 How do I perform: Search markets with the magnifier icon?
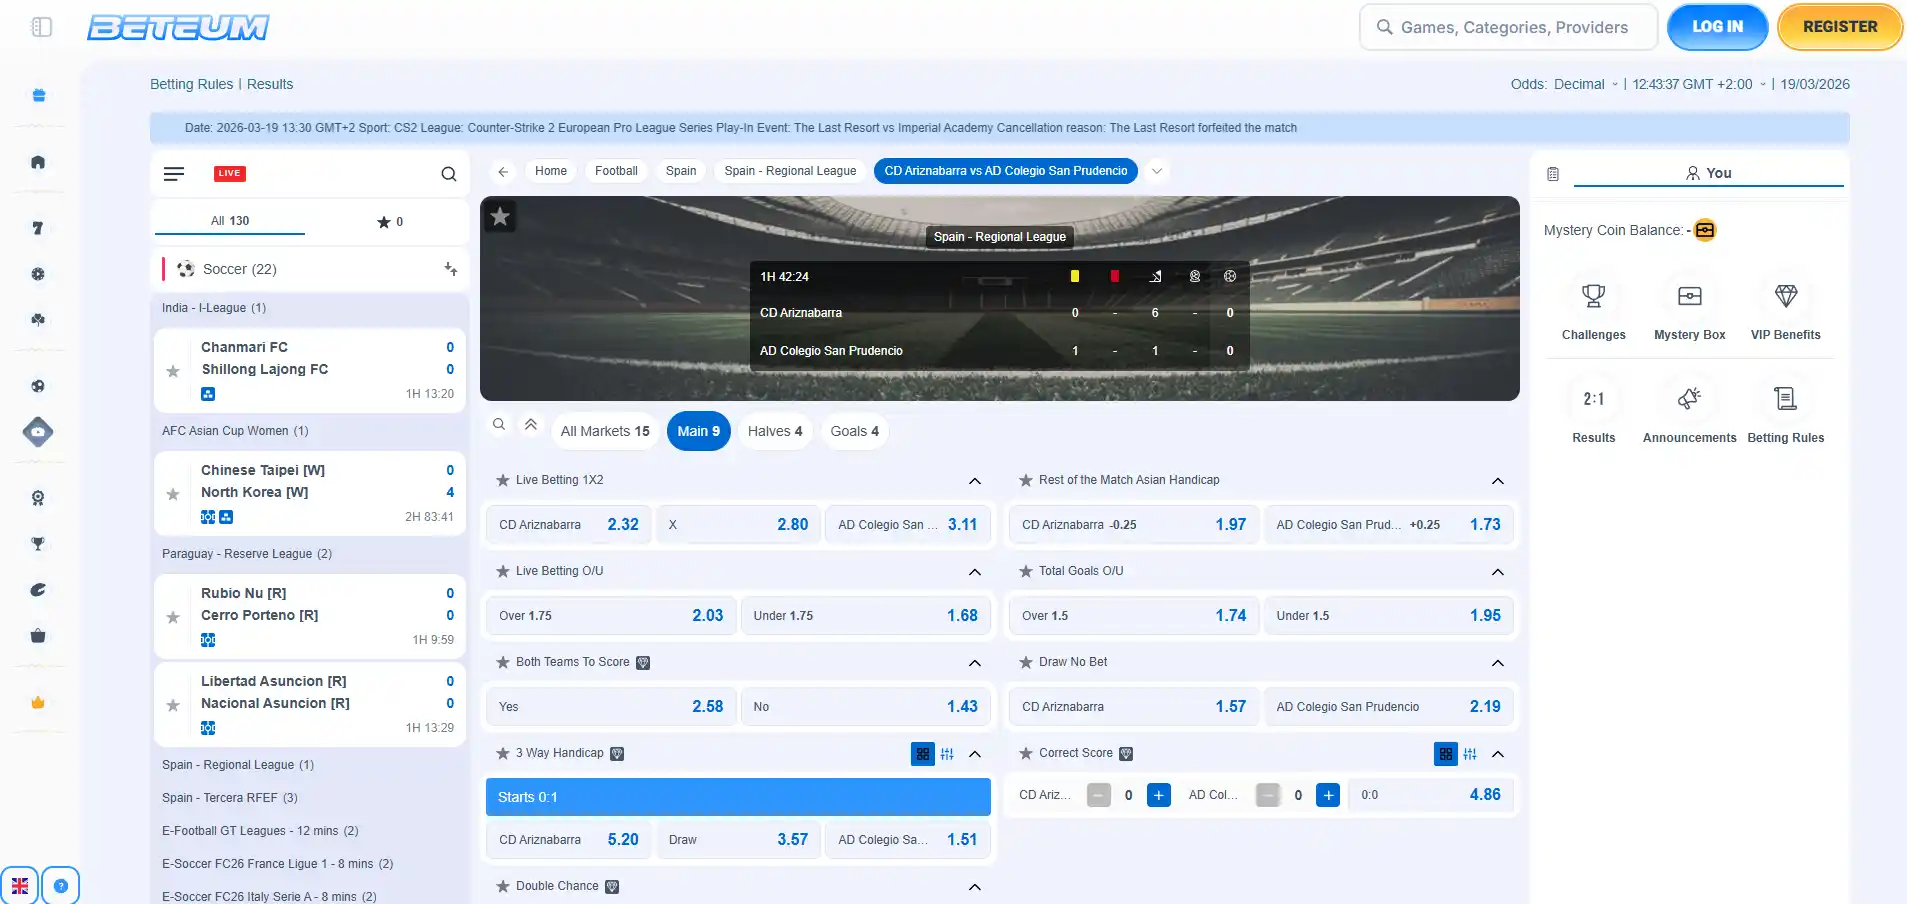pos(499,425)
